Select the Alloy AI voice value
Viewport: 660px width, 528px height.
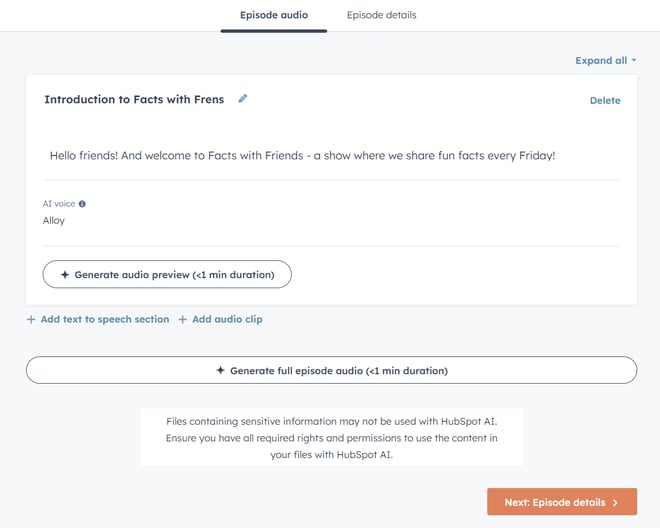click(53, 221)
